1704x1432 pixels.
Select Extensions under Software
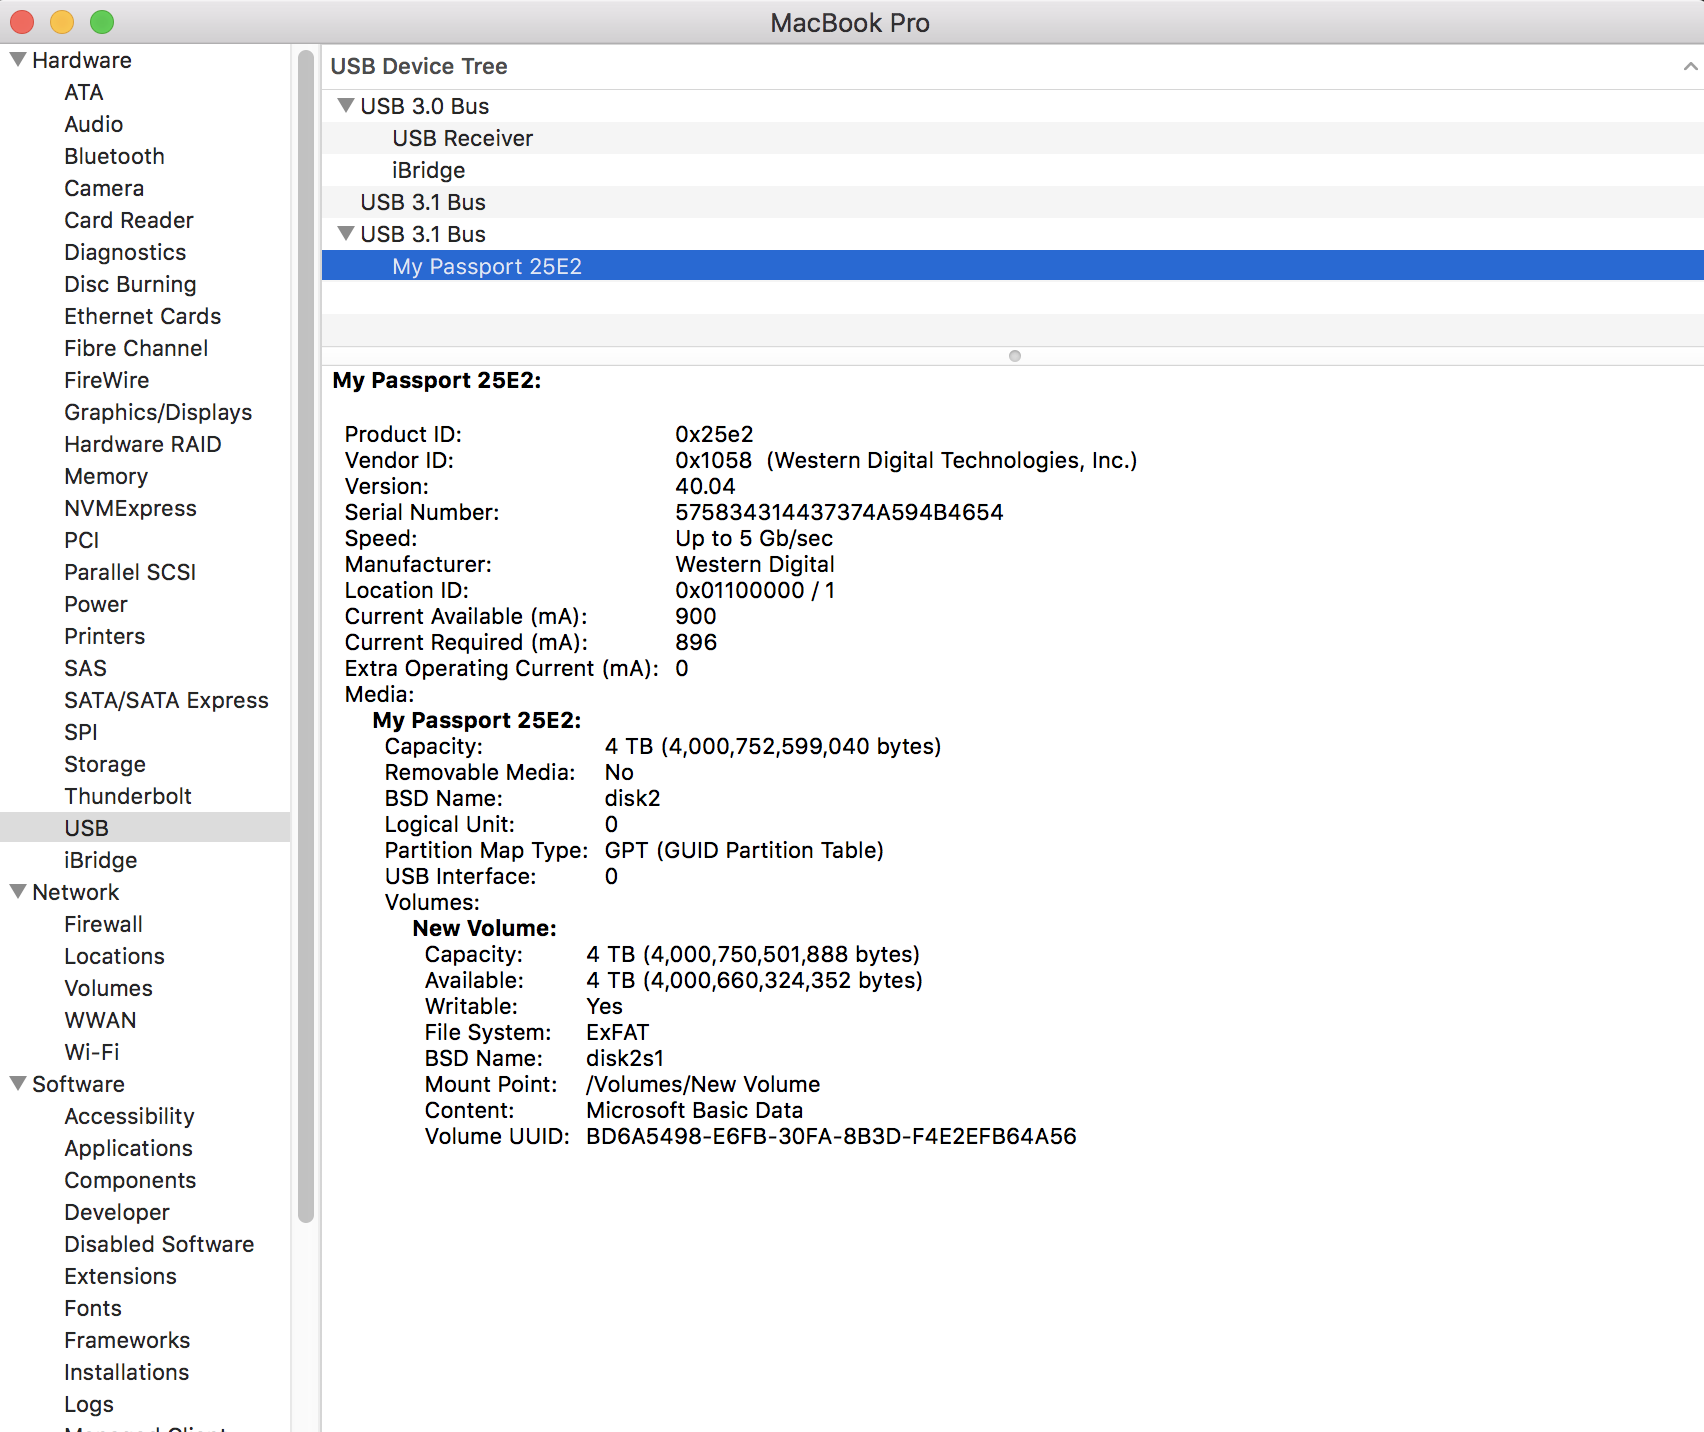[x=120, y=1276]
